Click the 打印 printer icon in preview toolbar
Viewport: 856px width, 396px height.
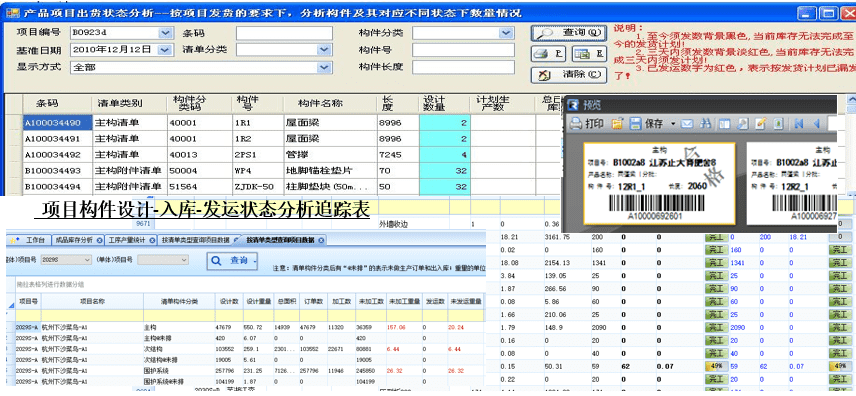576,123
